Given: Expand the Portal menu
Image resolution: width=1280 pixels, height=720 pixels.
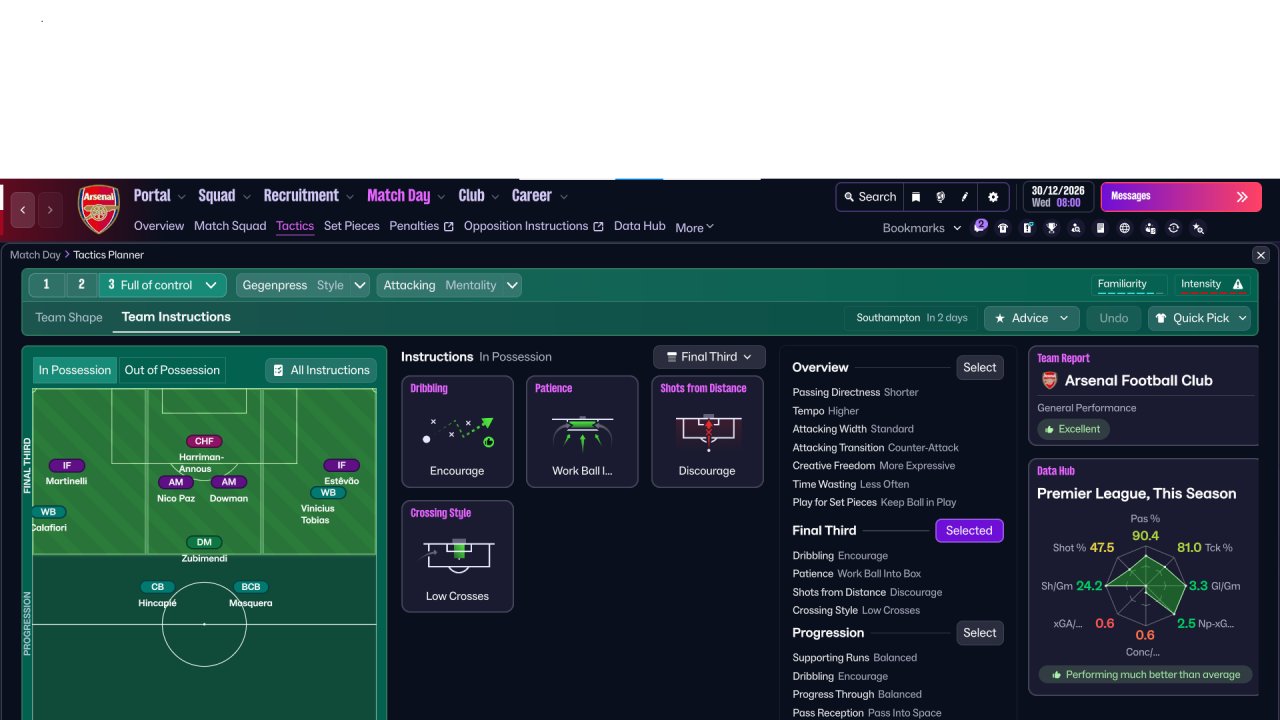Looking at the screenshot, I should pyautogui.click(x=160, y=196).
